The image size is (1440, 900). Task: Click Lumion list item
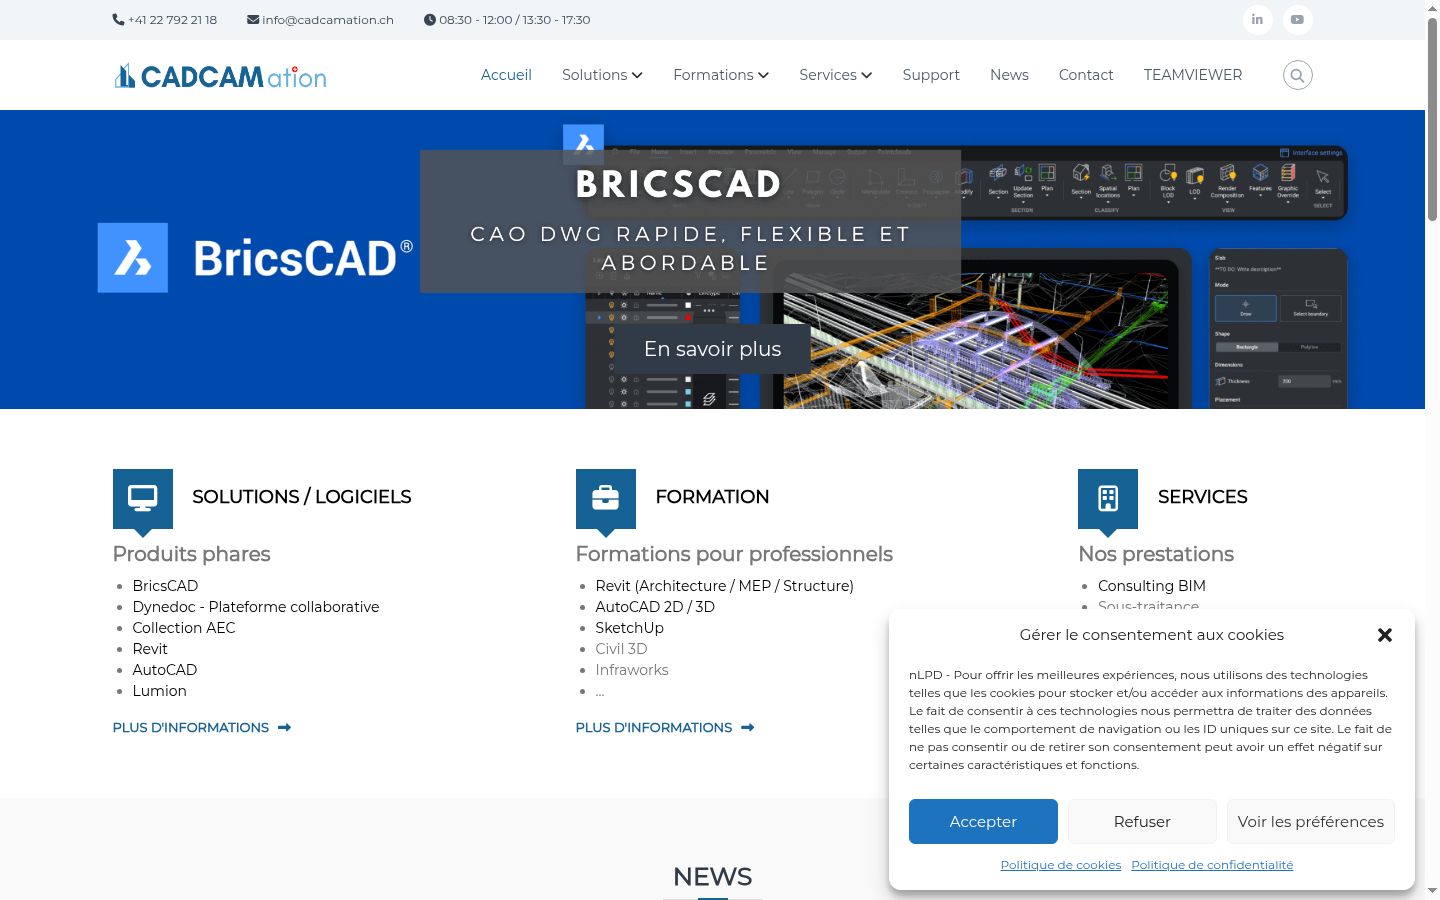pos(159,691)
